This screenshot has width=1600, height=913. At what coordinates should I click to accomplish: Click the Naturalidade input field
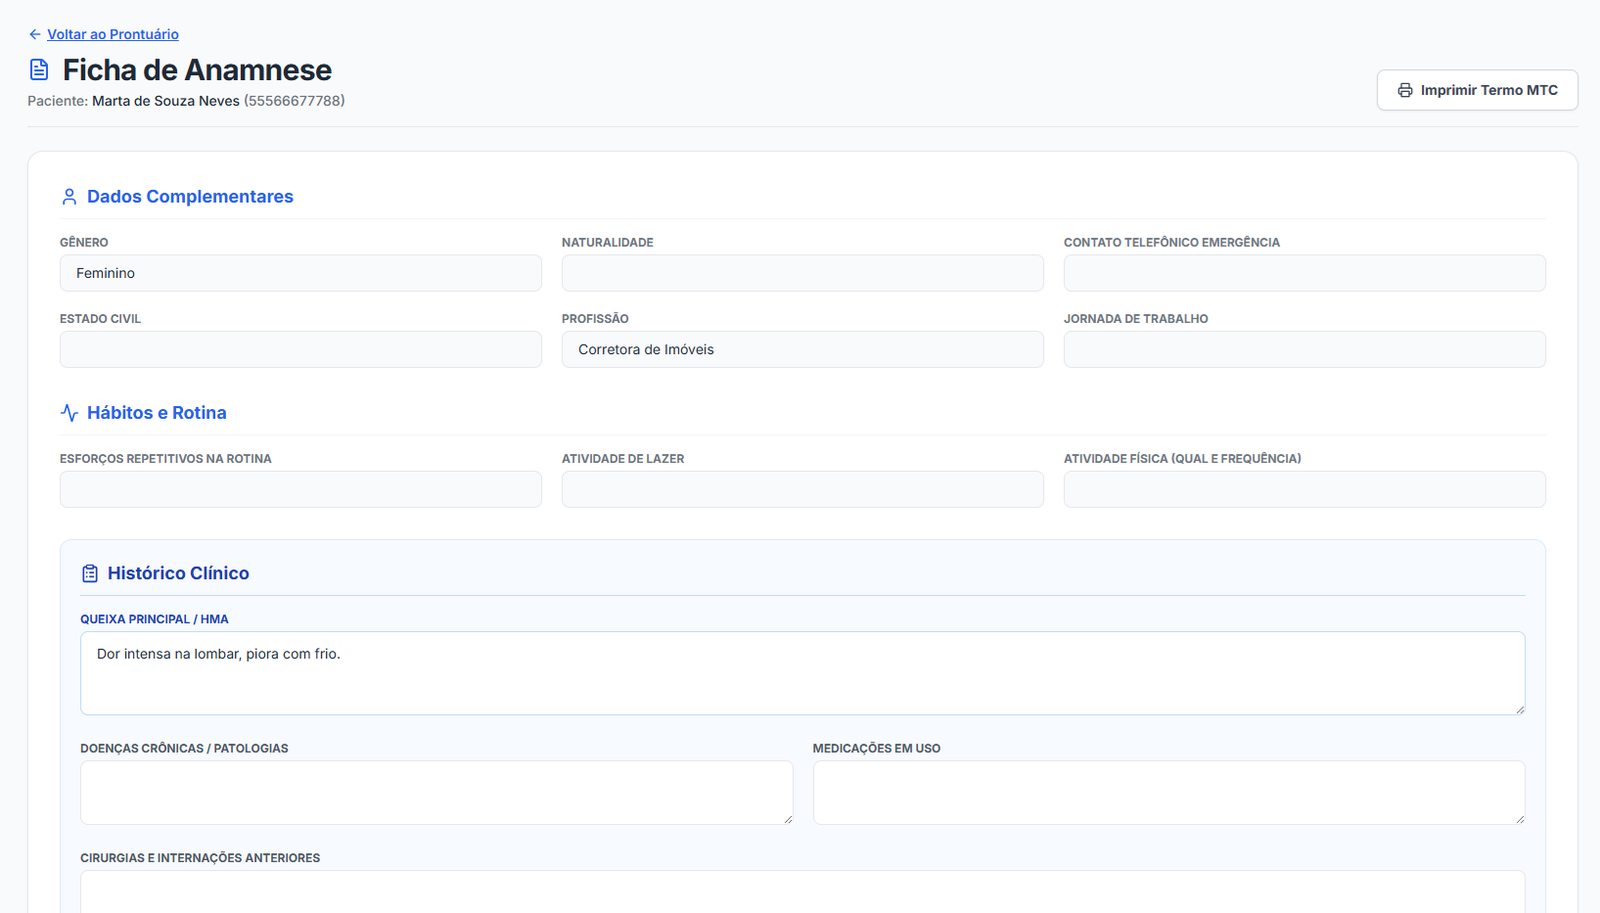coord(803,273)
